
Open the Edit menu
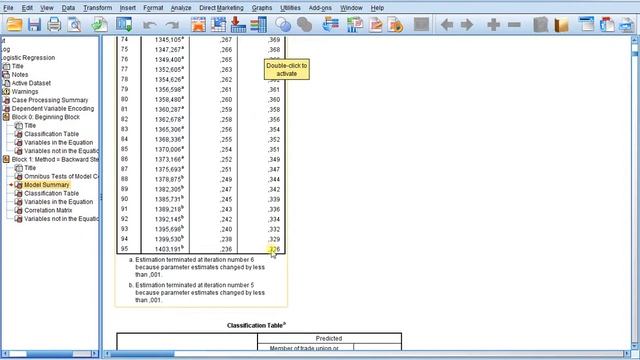pyautogui.click(x=27, y=8)
